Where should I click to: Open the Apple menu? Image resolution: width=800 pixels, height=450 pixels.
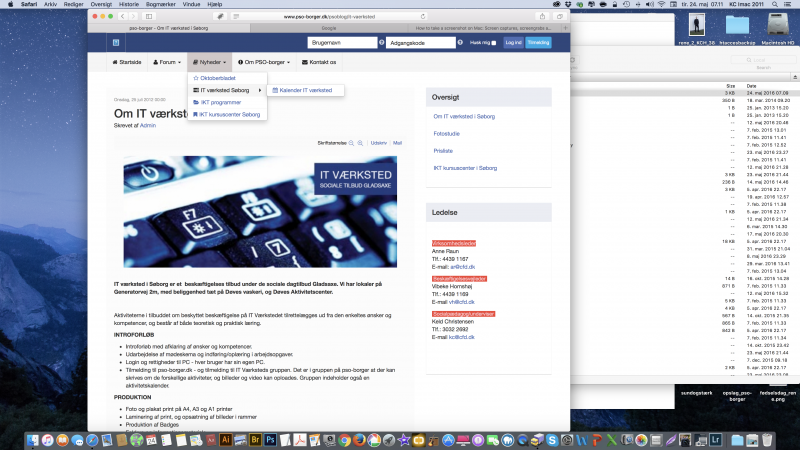[x=10, y=4]
